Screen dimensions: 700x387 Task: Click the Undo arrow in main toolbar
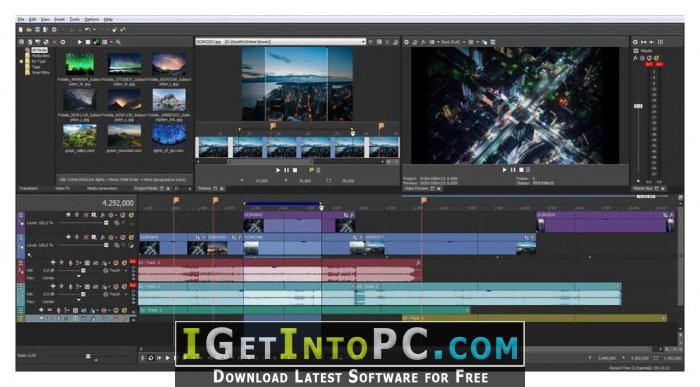(x=88, y=29)
